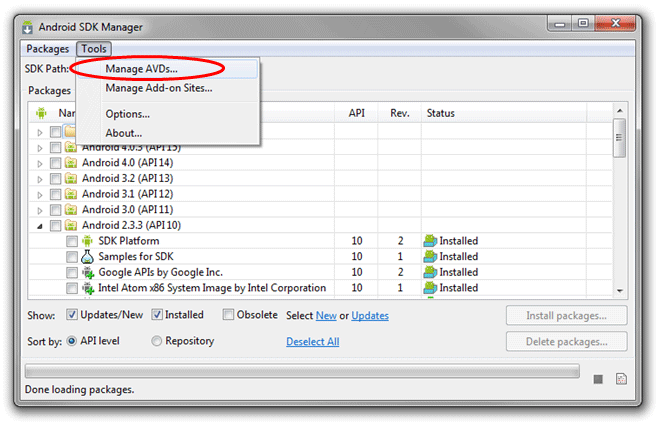Image resolution: width=657 pixels, height=422 pixels.
Task: Close the Tools menu by clicking Tools
Action: tap(94, 49)
